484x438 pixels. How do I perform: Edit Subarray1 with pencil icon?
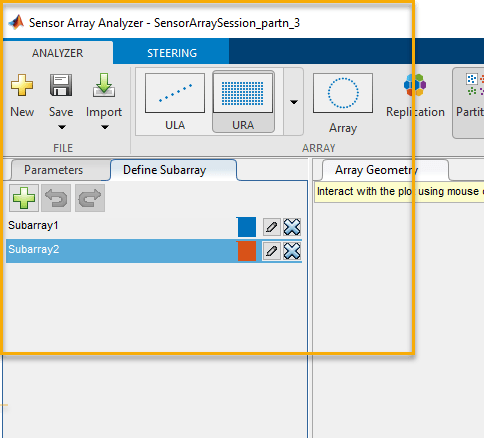coord(272,227)
